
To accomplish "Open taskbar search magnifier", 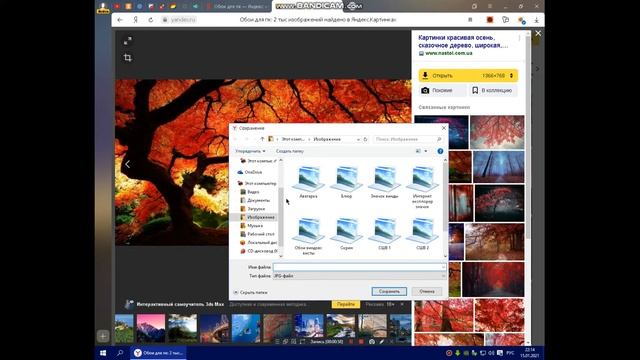I will [120, 353].
